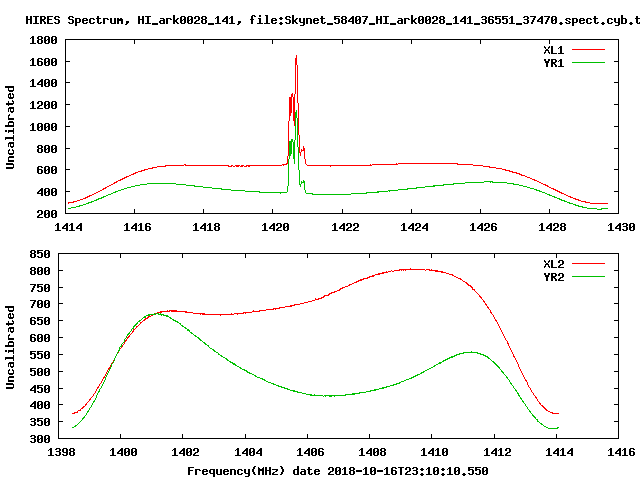Click the bottom plot Uncalibrated y-axis label
This screenshot has height=480, width=640.
[10, 347]
